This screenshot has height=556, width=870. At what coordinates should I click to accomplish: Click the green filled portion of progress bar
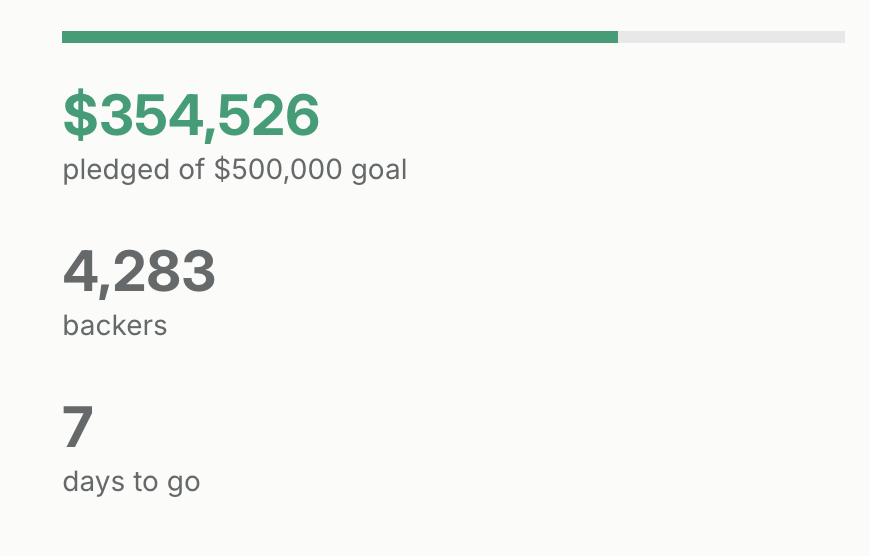pos(340,37)
